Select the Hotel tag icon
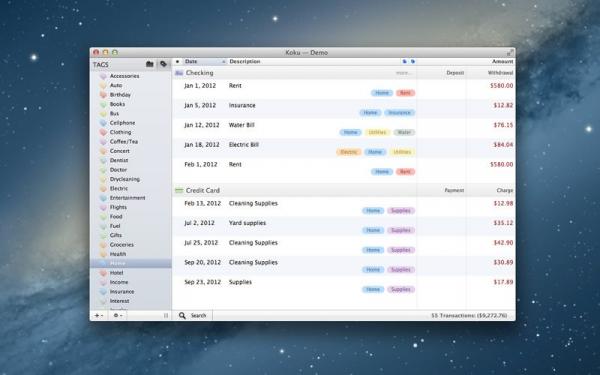The height and width of the screenshot is (375, 600). (x=103, y=273)
